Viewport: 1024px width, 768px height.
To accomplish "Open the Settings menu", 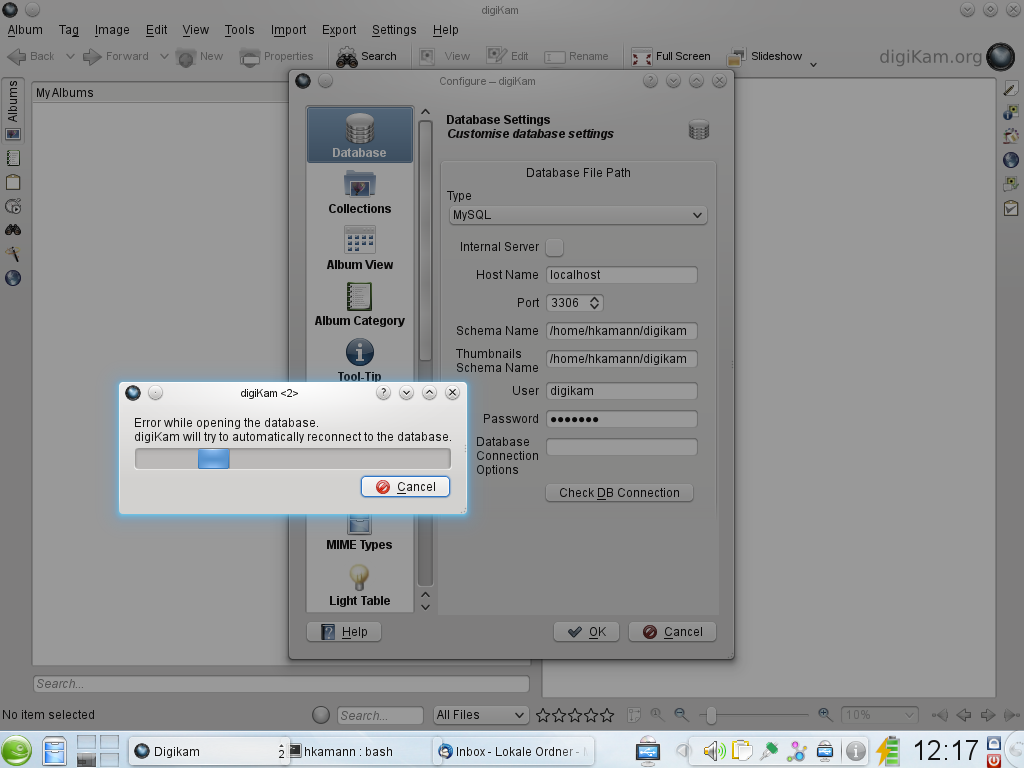I will click(393, 30).
